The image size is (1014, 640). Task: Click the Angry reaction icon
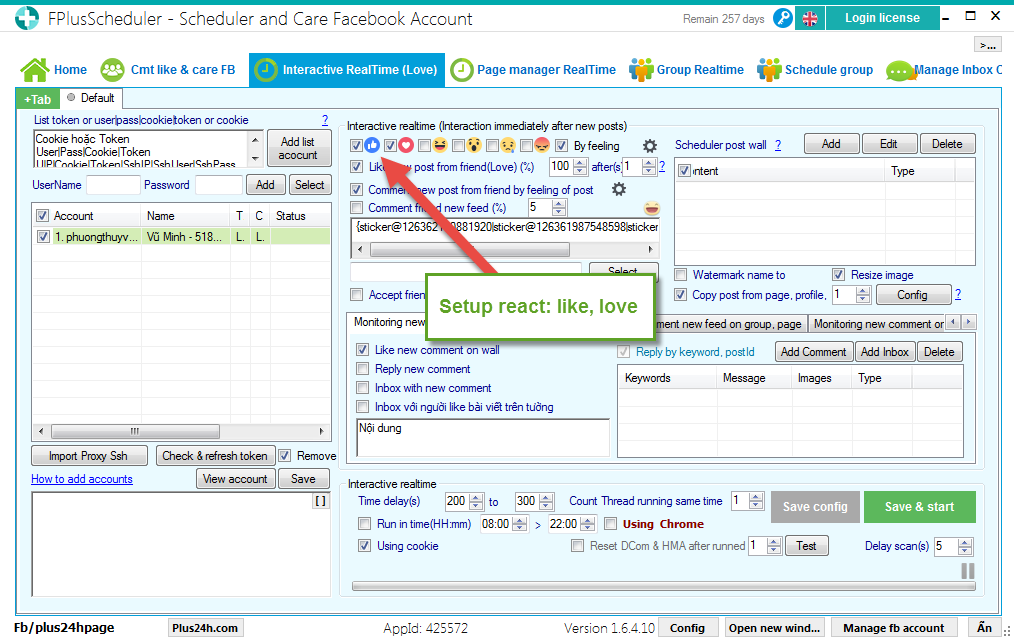coord(542,145)
